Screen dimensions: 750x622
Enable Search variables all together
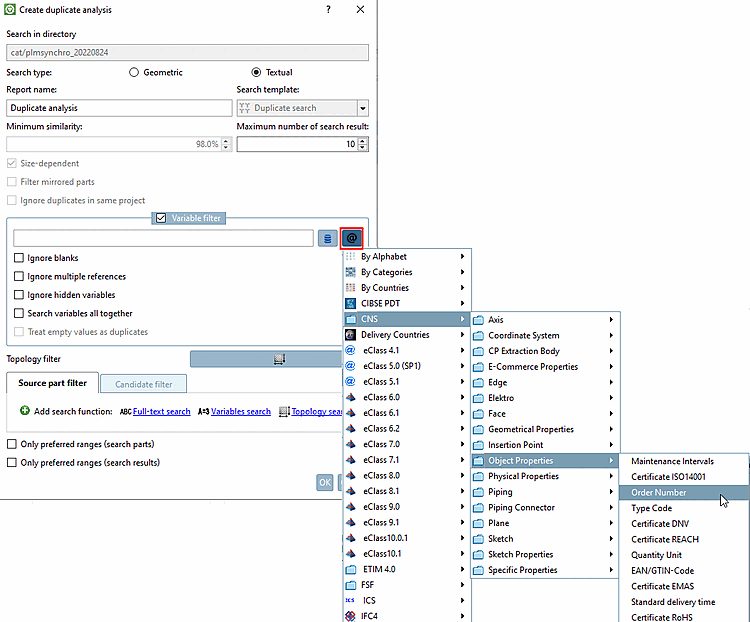click(19, 313)
